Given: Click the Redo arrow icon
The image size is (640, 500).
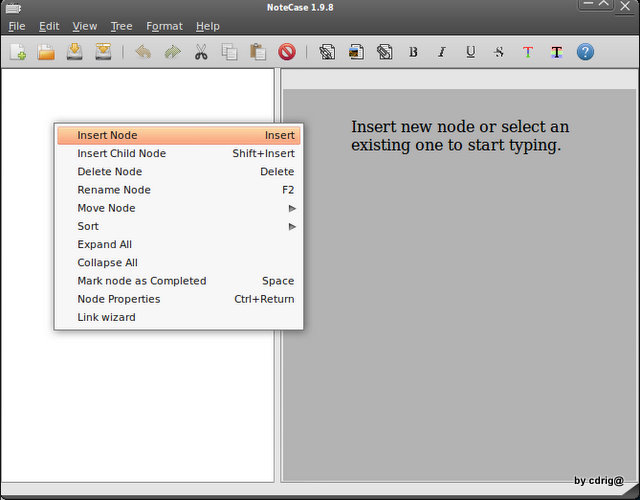Looking at the screenshot, I should (172, 52).
